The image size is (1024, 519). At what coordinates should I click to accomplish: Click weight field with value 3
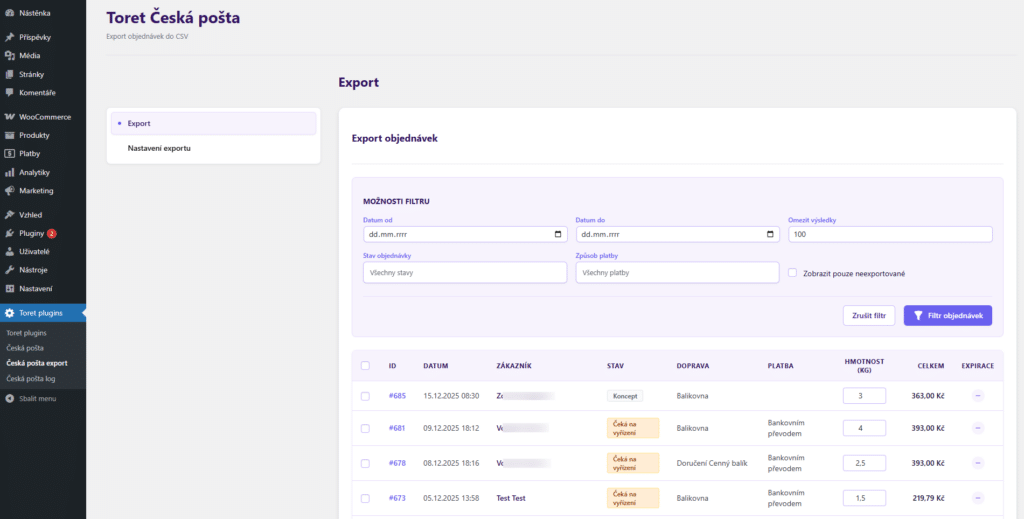click(x=864, y=396)
